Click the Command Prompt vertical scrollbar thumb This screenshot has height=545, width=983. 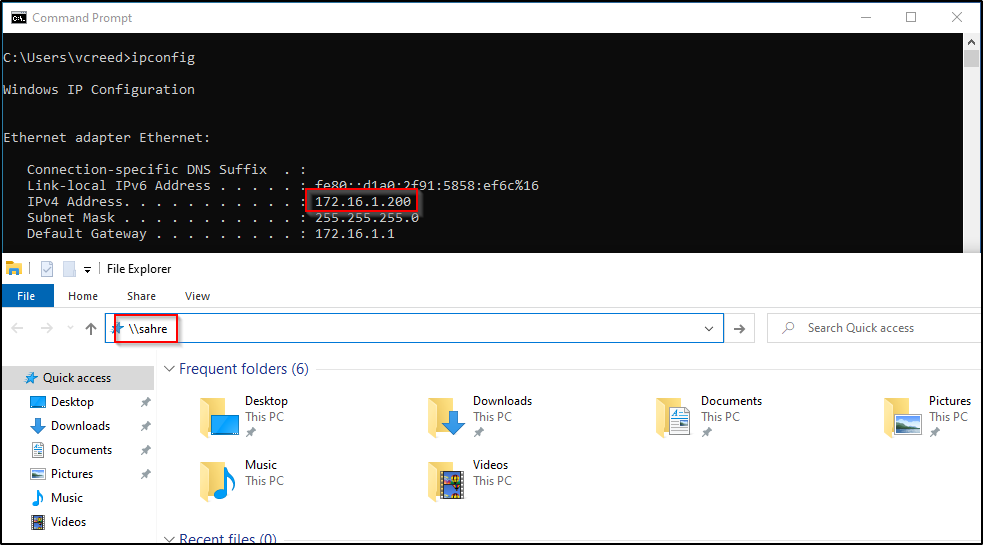pyautogui.click(x=971, y=58)
